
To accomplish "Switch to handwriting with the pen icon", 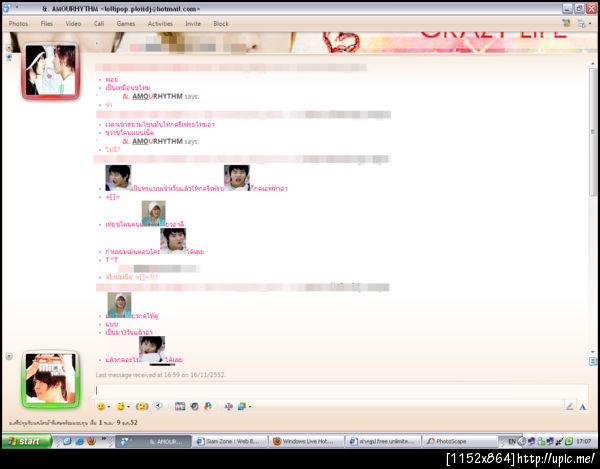I will click(570, 407).
